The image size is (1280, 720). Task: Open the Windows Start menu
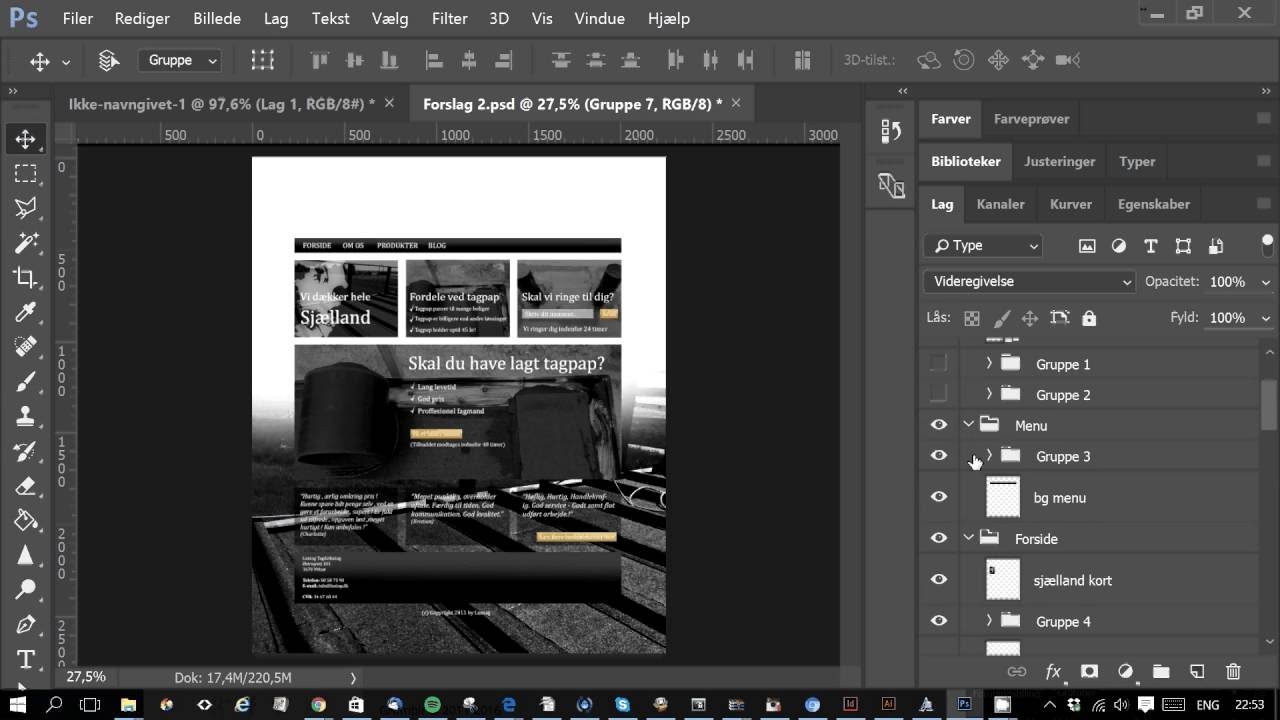[x=18, y=704]
